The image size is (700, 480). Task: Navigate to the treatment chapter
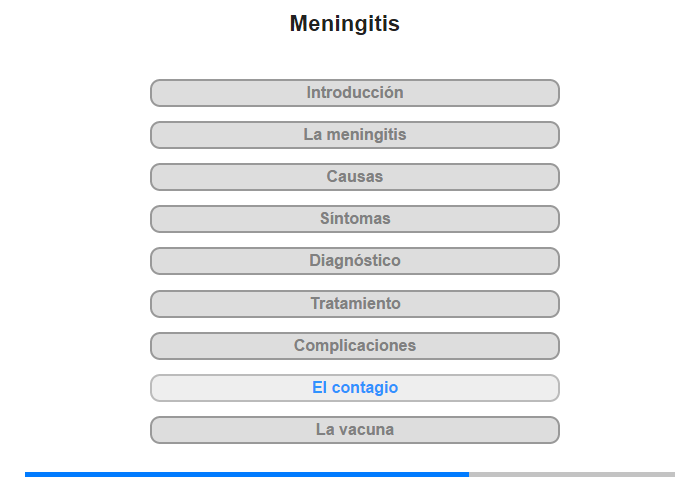(354, 304)
